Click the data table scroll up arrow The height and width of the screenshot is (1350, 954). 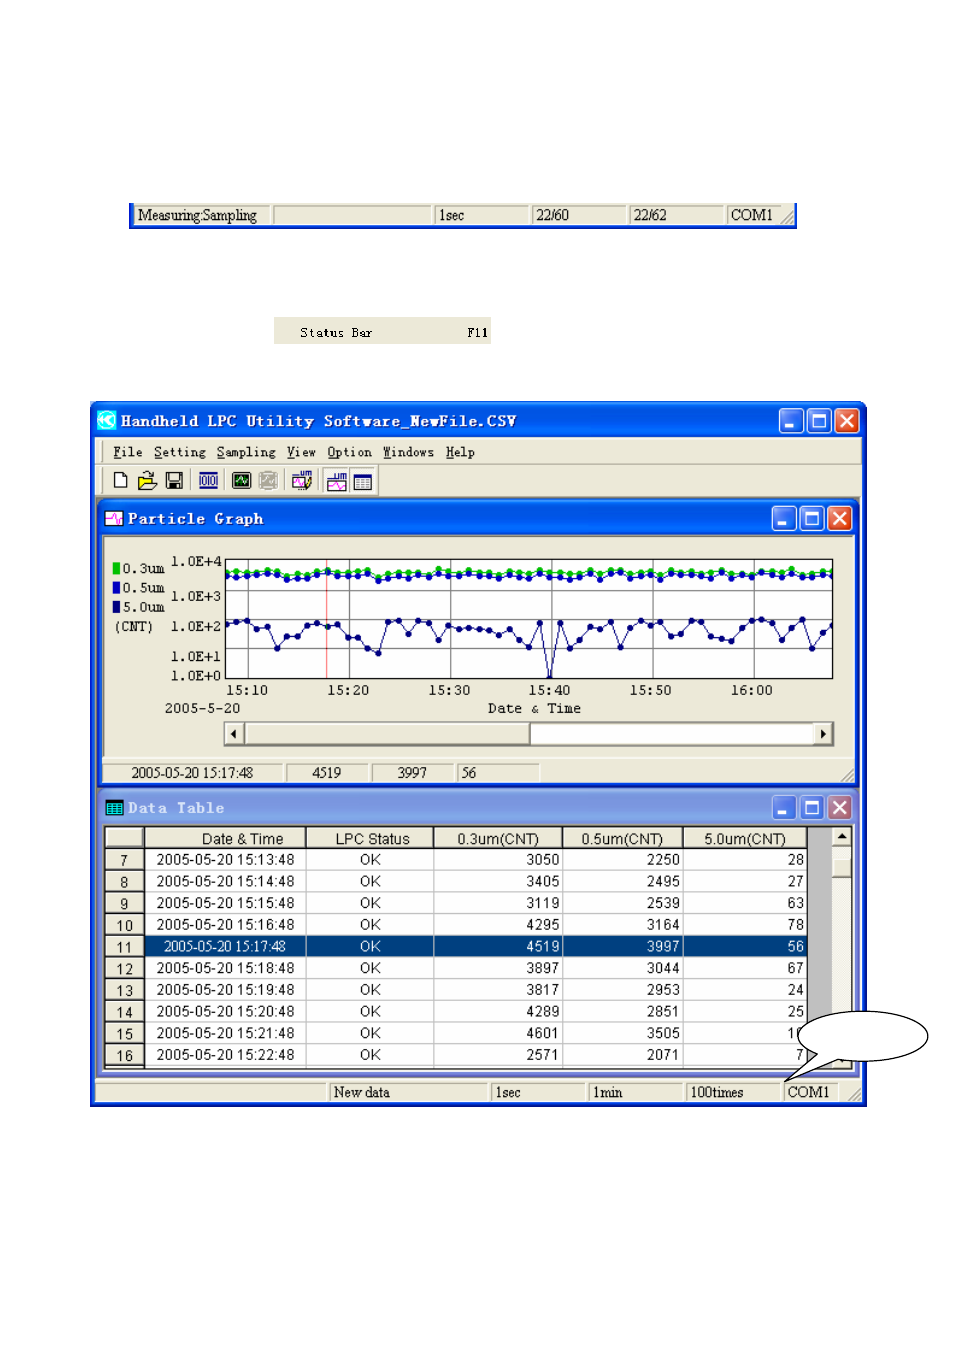(842, 836)
